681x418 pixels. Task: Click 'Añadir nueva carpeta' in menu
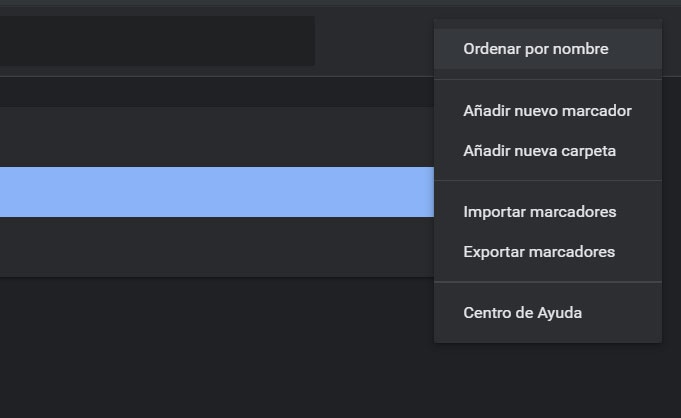pos(540,152)
